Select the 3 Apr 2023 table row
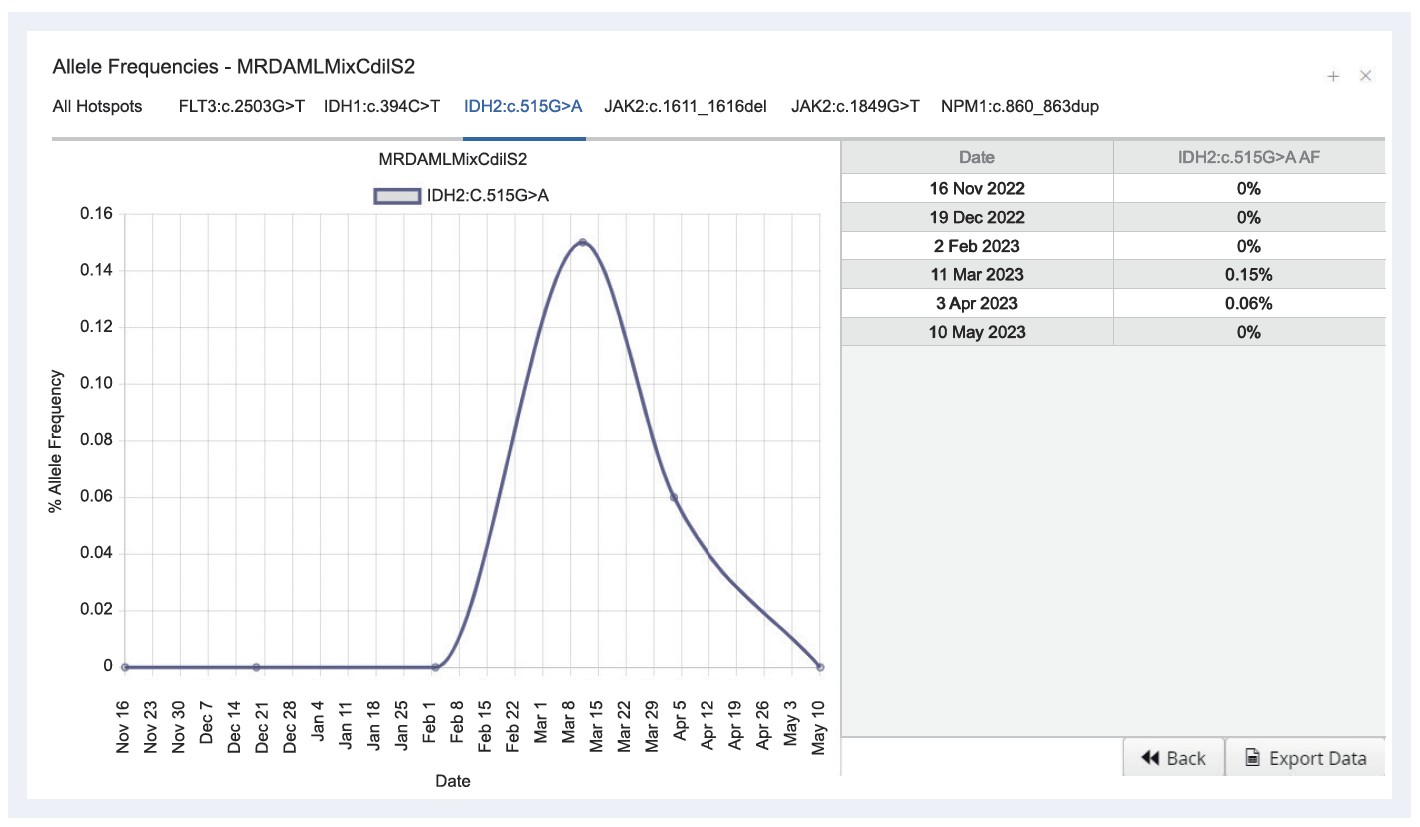The image size is (1420, 827). tap(1112, 304)
